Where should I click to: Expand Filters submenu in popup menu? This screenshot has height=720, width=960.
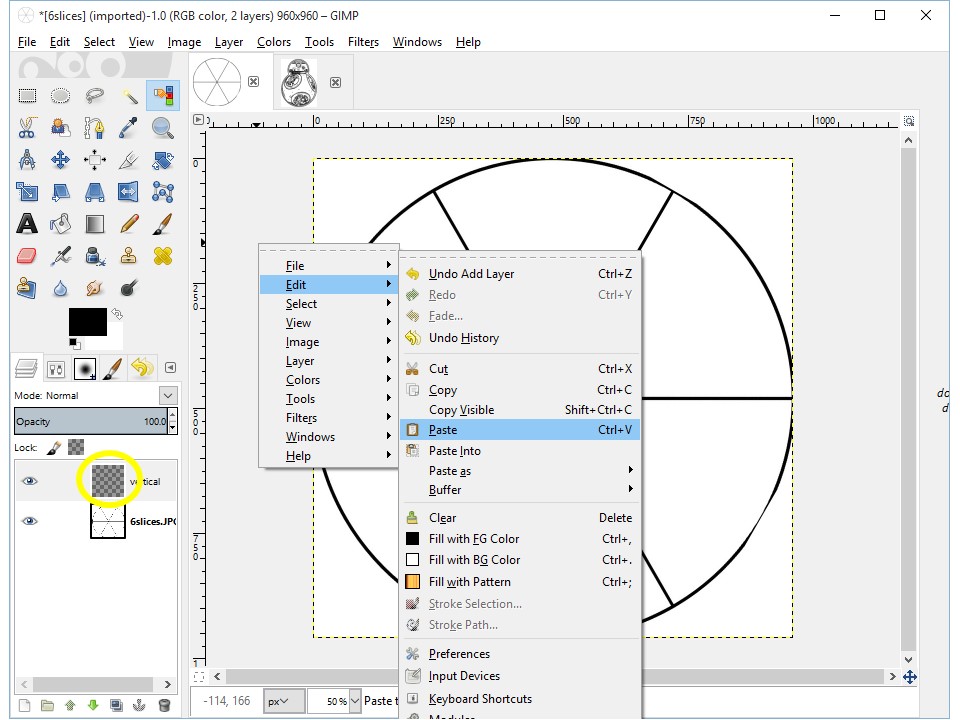point(329,418)
